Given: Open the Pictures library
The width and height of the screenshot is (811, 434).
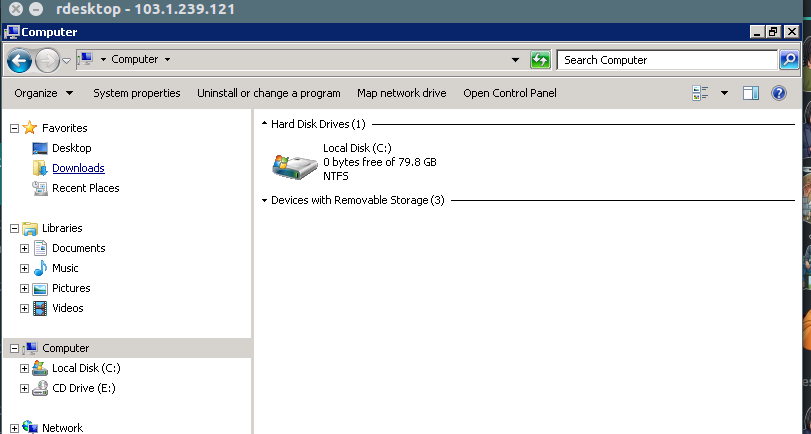Looking at the screenshot, I should [x=71, y=288].
